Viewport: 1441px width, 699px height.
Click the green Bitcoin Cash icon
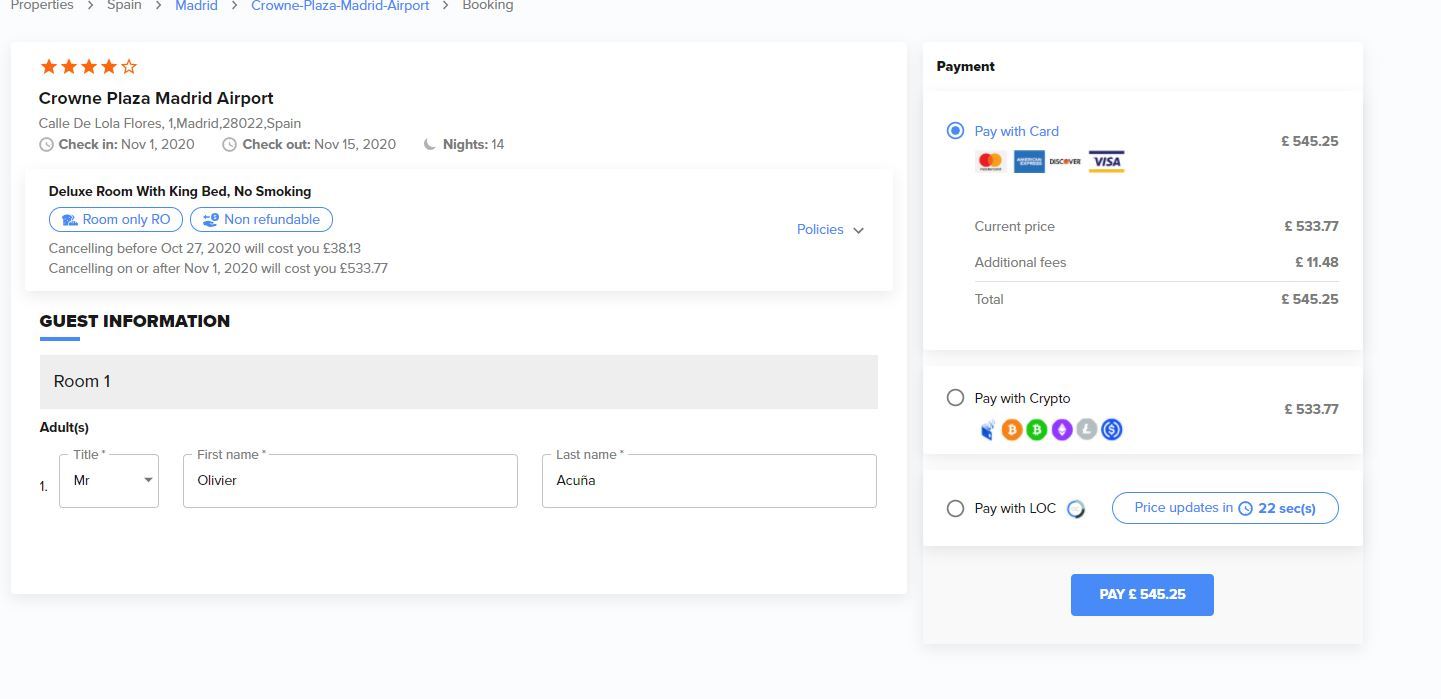(1037, 430)
